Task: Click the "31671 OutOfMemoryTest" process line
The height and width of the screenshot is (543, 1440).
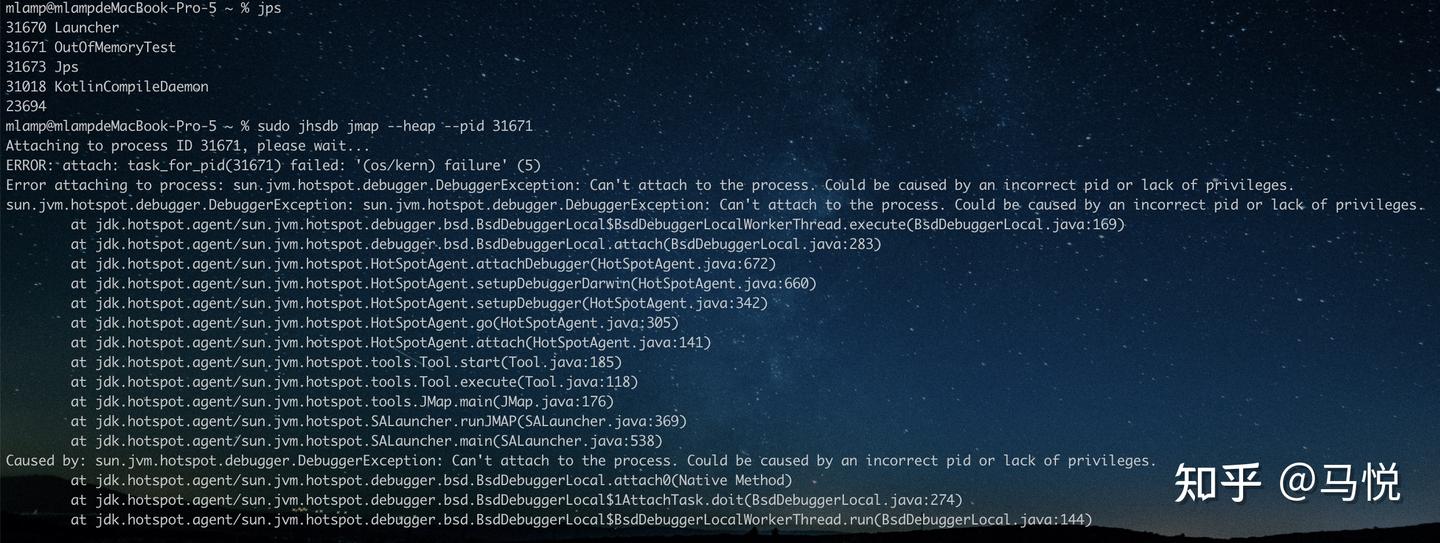Action: coord(90,47)
